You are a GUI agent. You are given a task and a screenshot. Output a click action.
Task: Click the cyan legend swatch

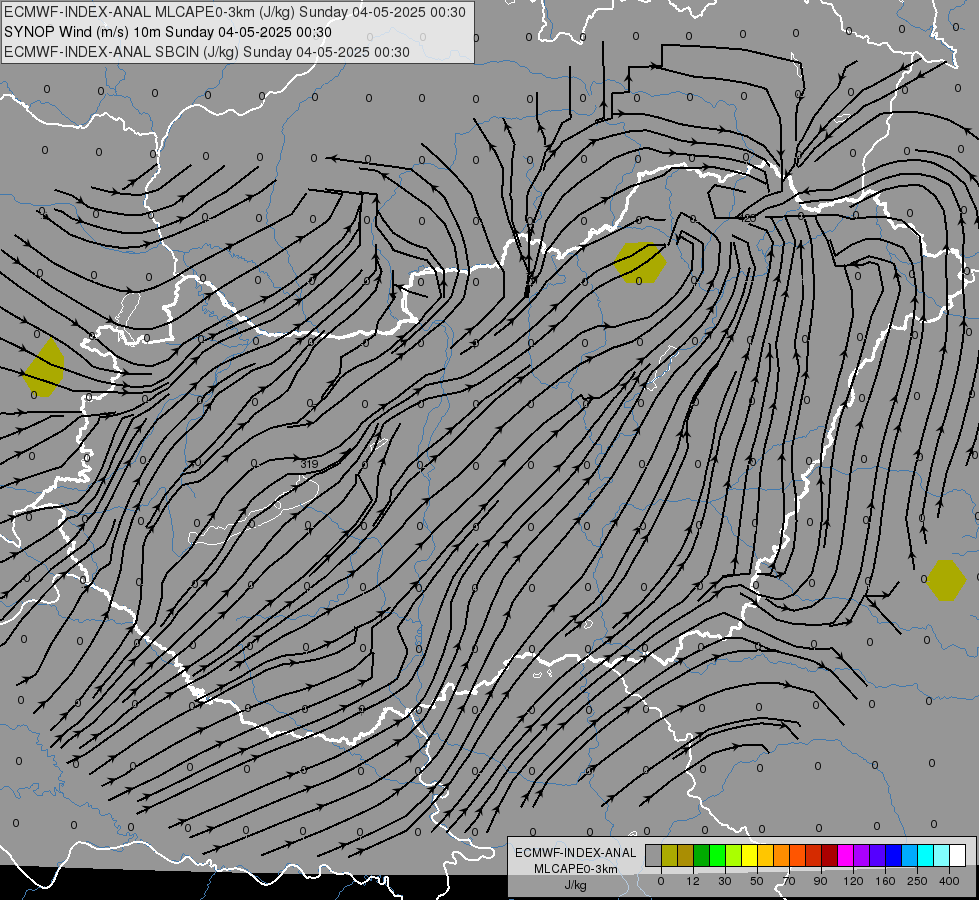(x=925, y=855)
